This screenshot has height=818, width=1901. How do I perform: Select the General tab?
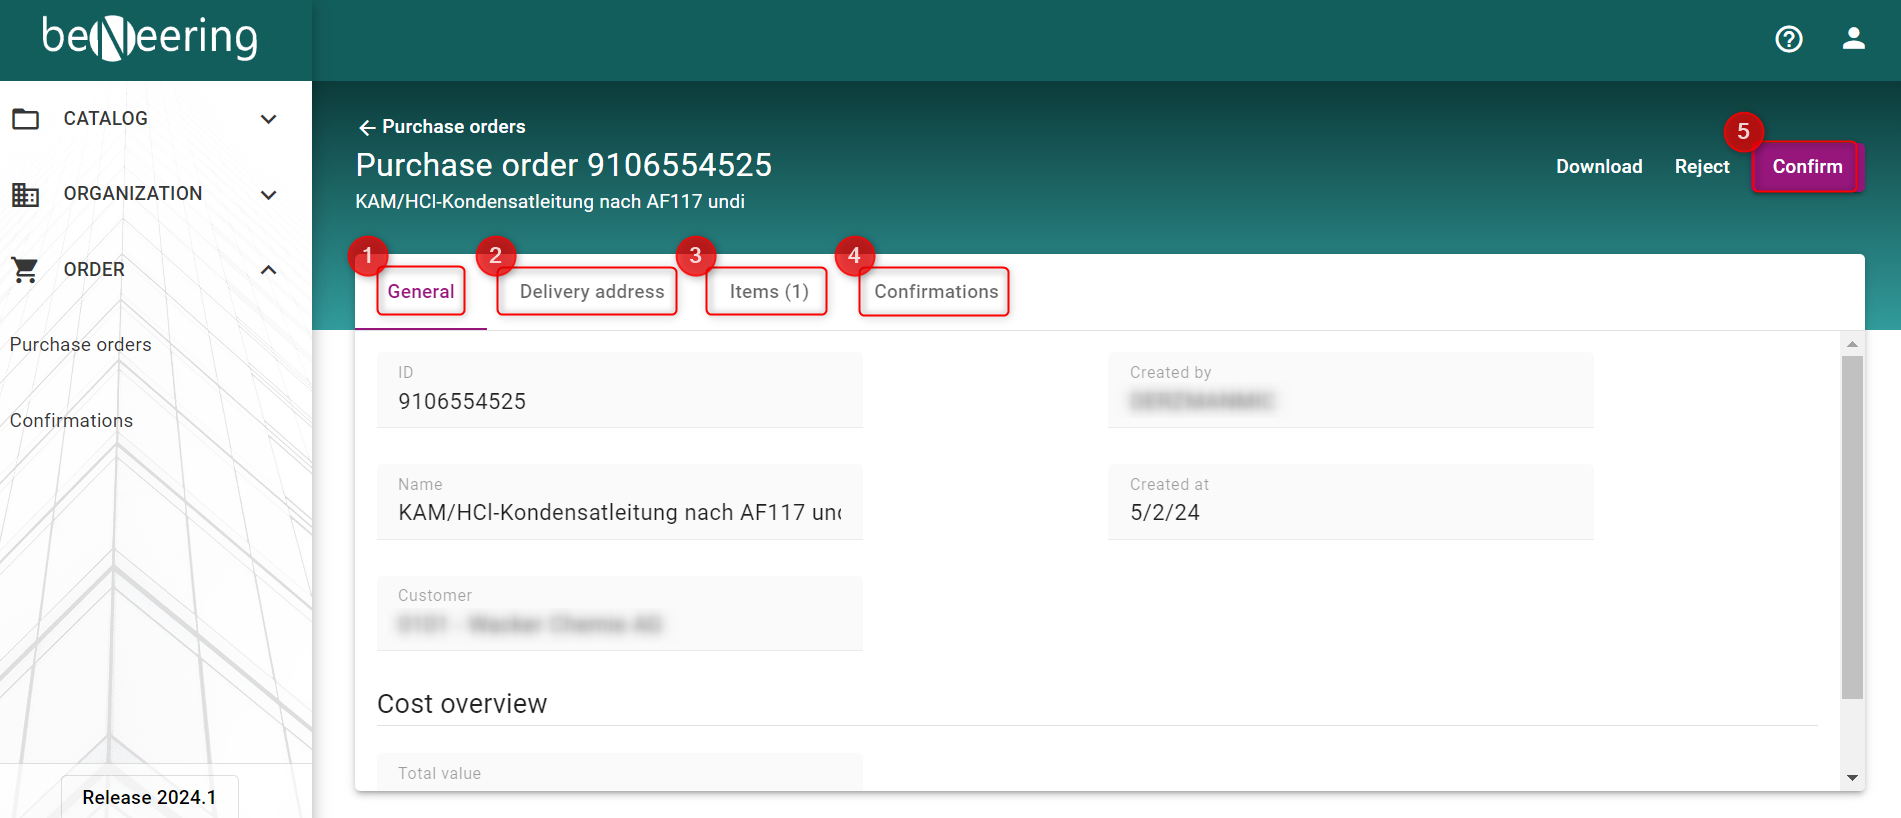coord(421,292)
